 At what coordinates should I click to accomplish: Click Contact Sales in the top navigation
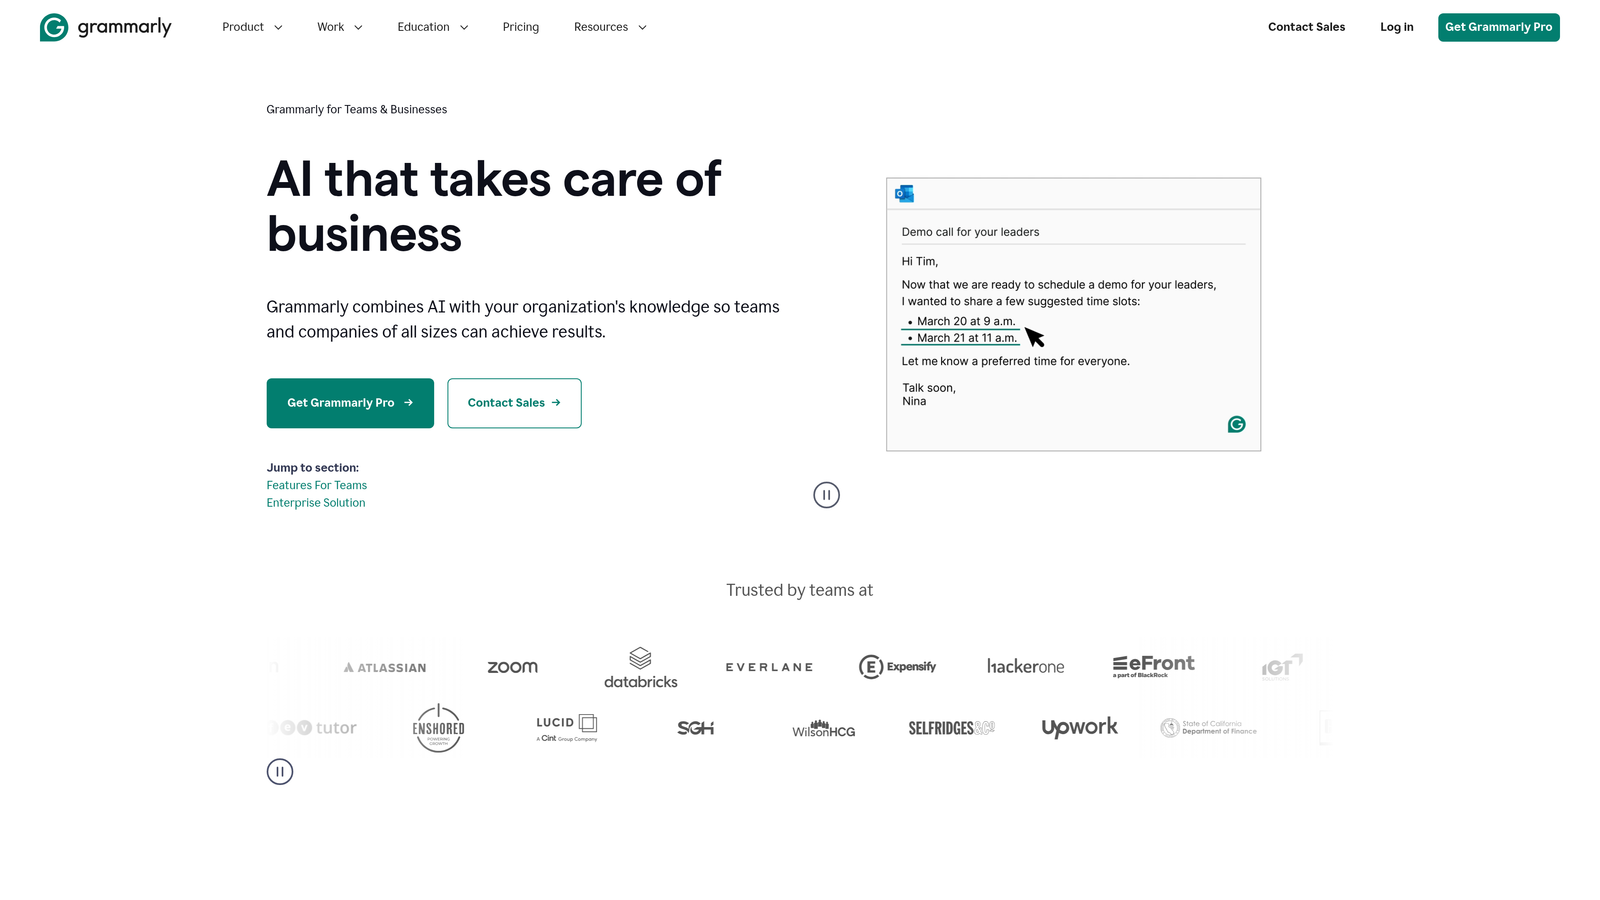[1306, 27]
